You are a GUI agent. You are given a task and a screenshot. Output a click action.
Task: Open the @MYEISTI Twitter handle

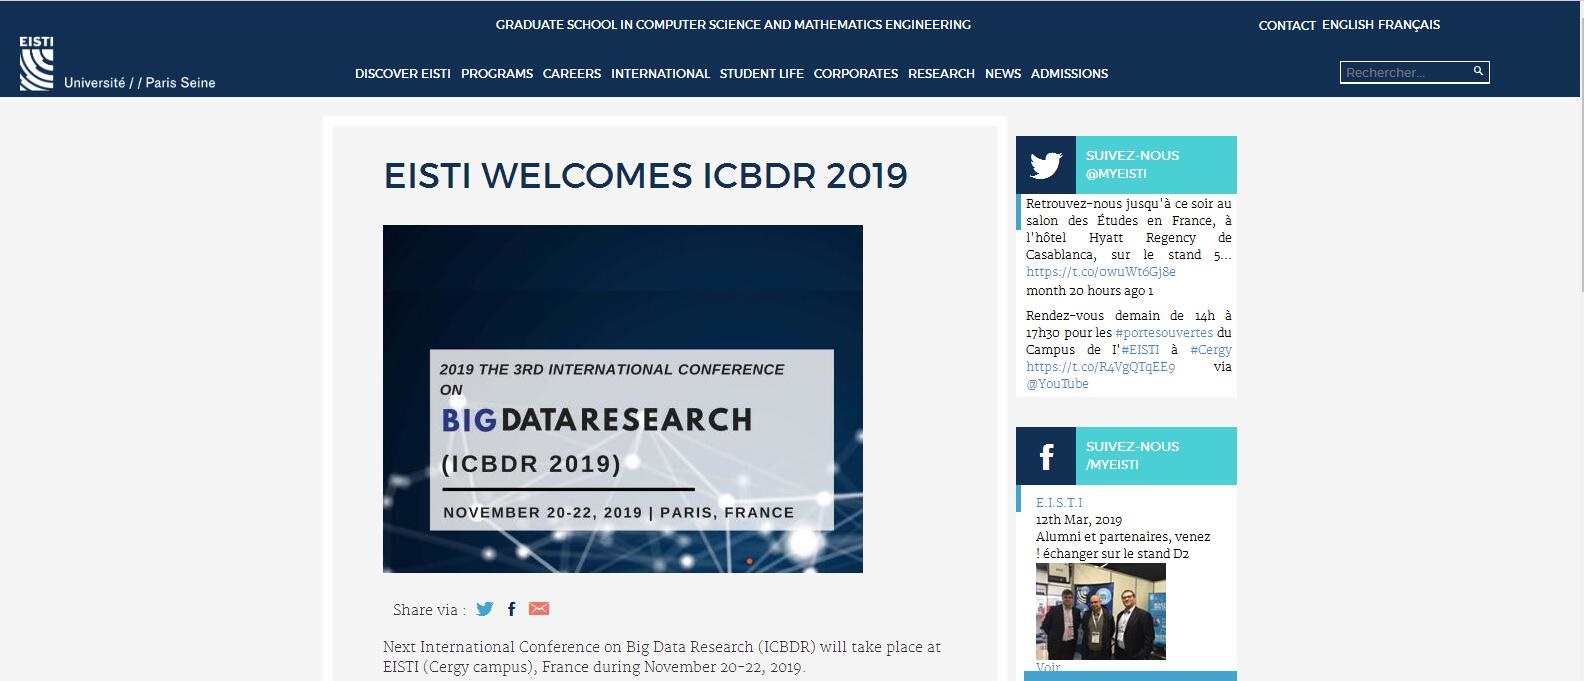tap(1116, 174)
